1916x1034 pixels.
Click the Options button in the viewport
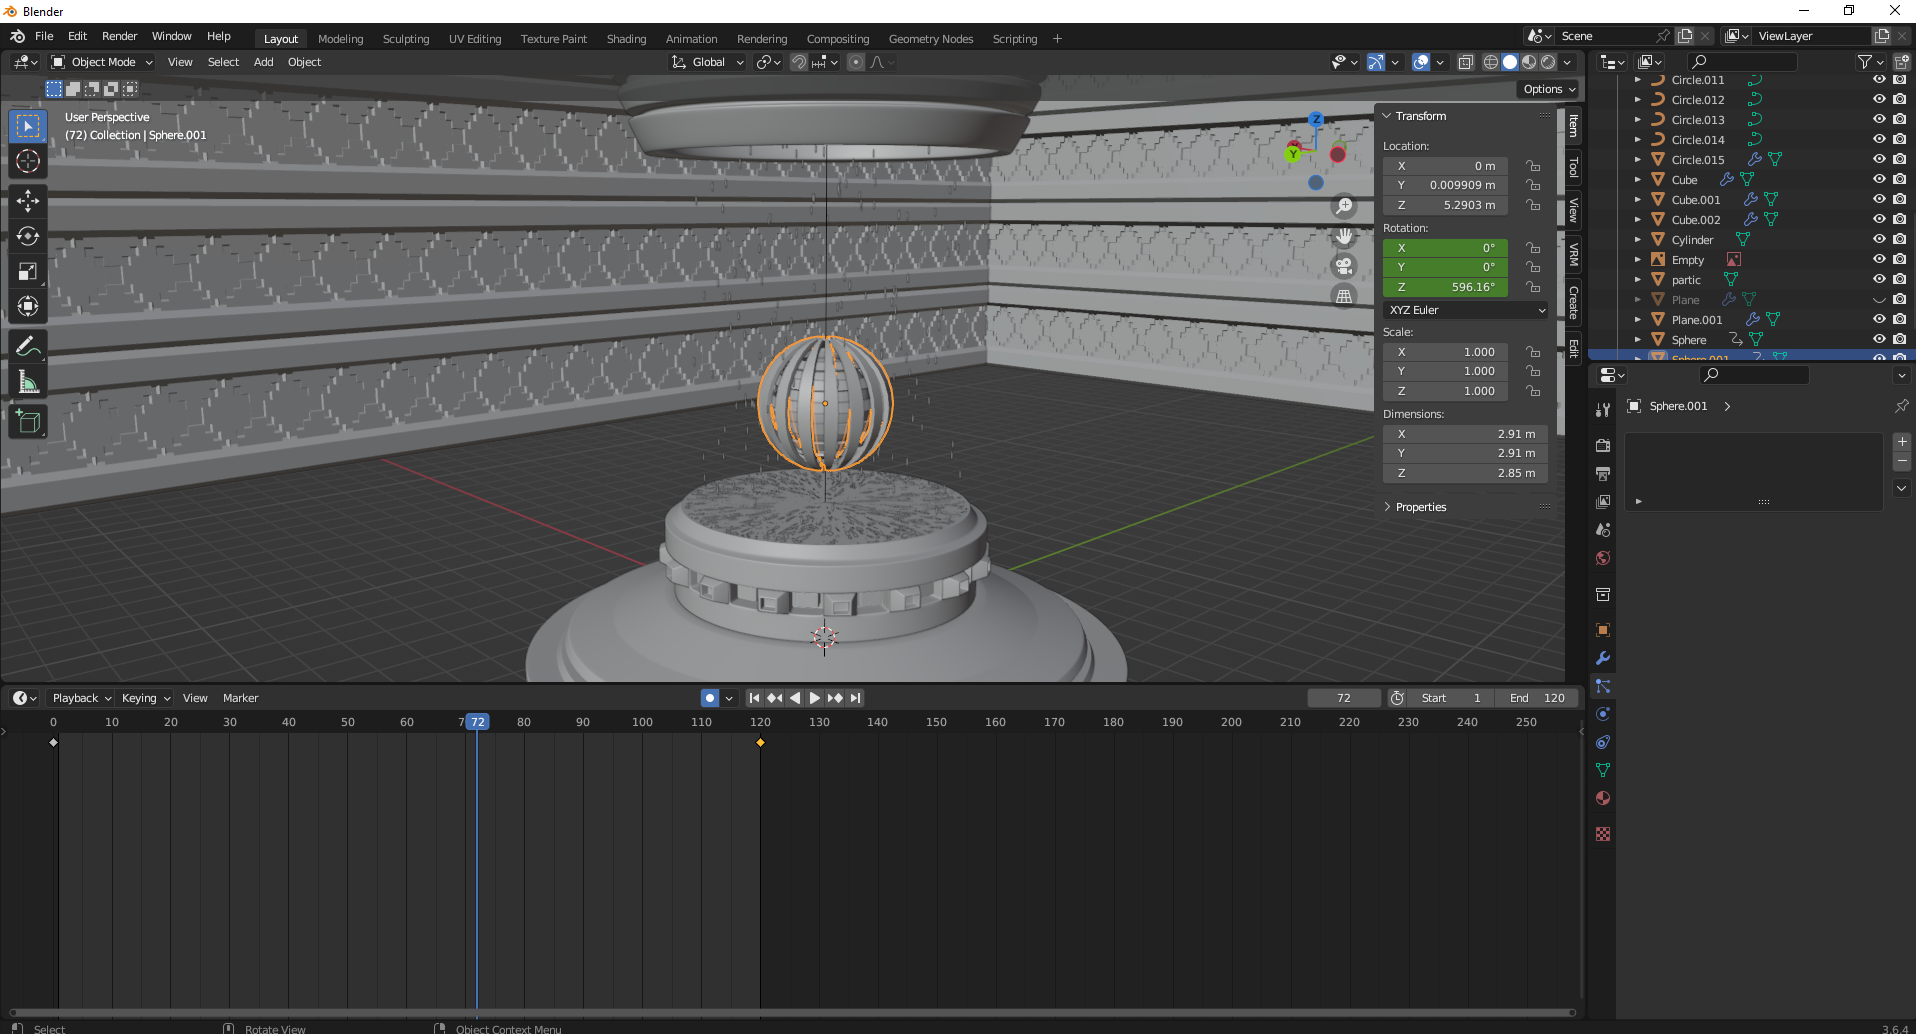[1548, 89]
